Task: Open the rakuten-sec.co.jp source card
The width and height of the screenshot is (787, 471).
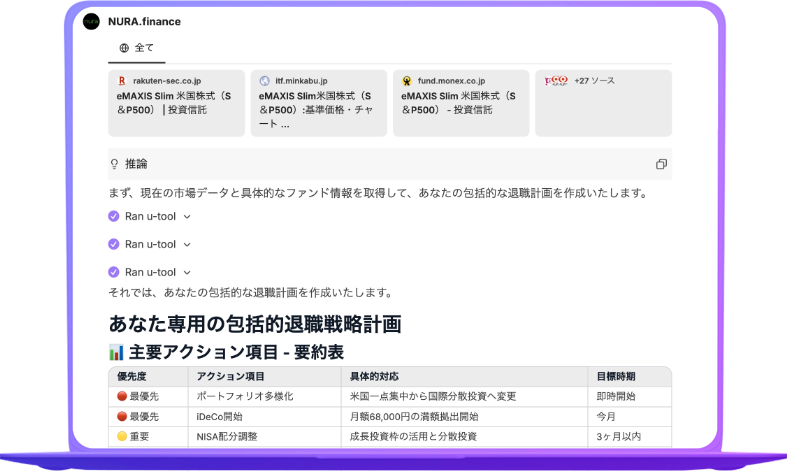Action: click(176, 102)
